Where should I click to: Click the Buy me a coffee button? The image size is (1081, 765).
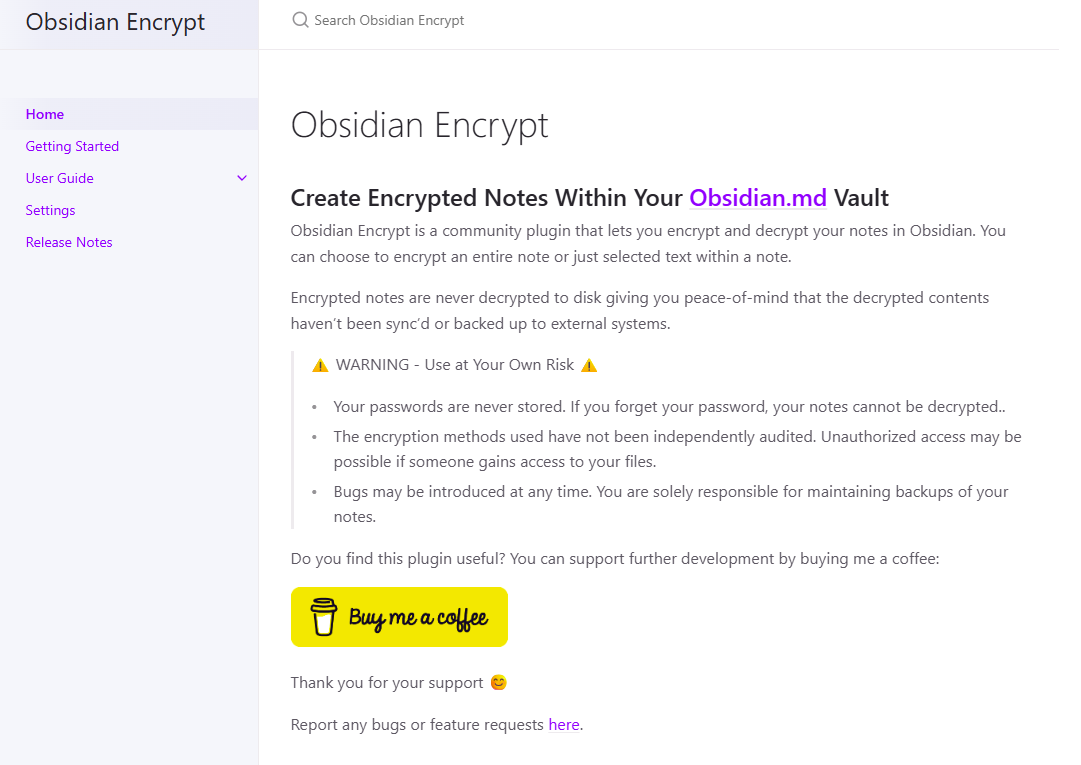(399, 617)
